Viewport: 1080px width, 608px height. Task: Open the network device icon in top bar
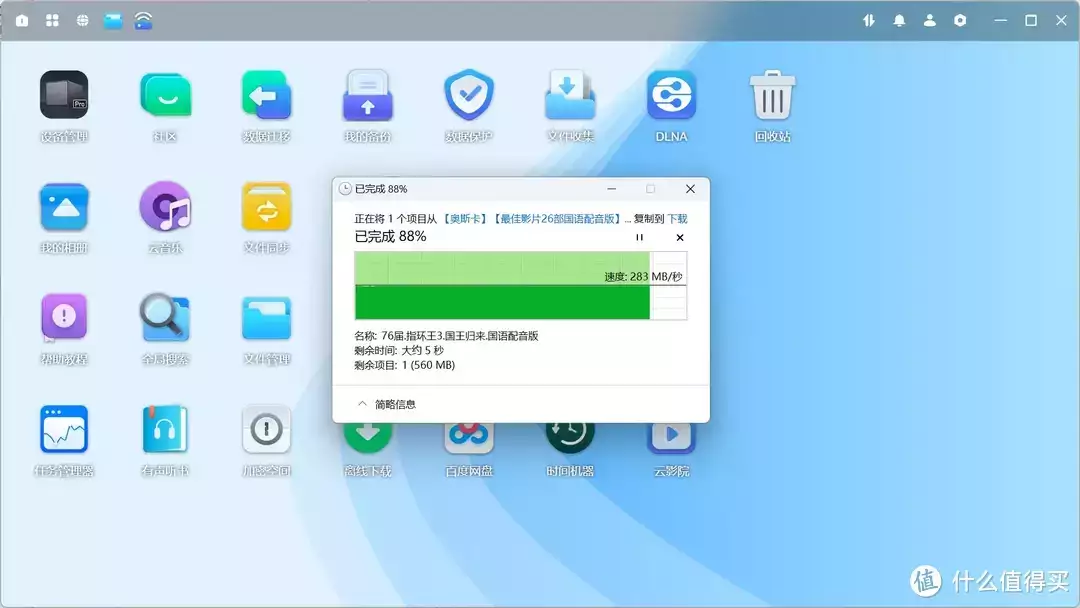(x=143, y=21)
